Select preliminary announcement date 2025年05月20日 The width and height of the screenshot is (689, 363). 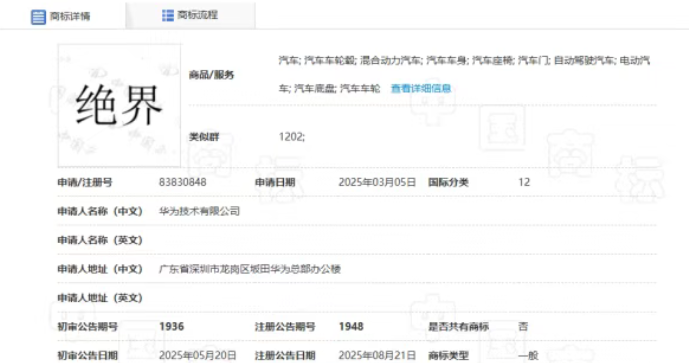pyautogui.click(x=197, y=355)
